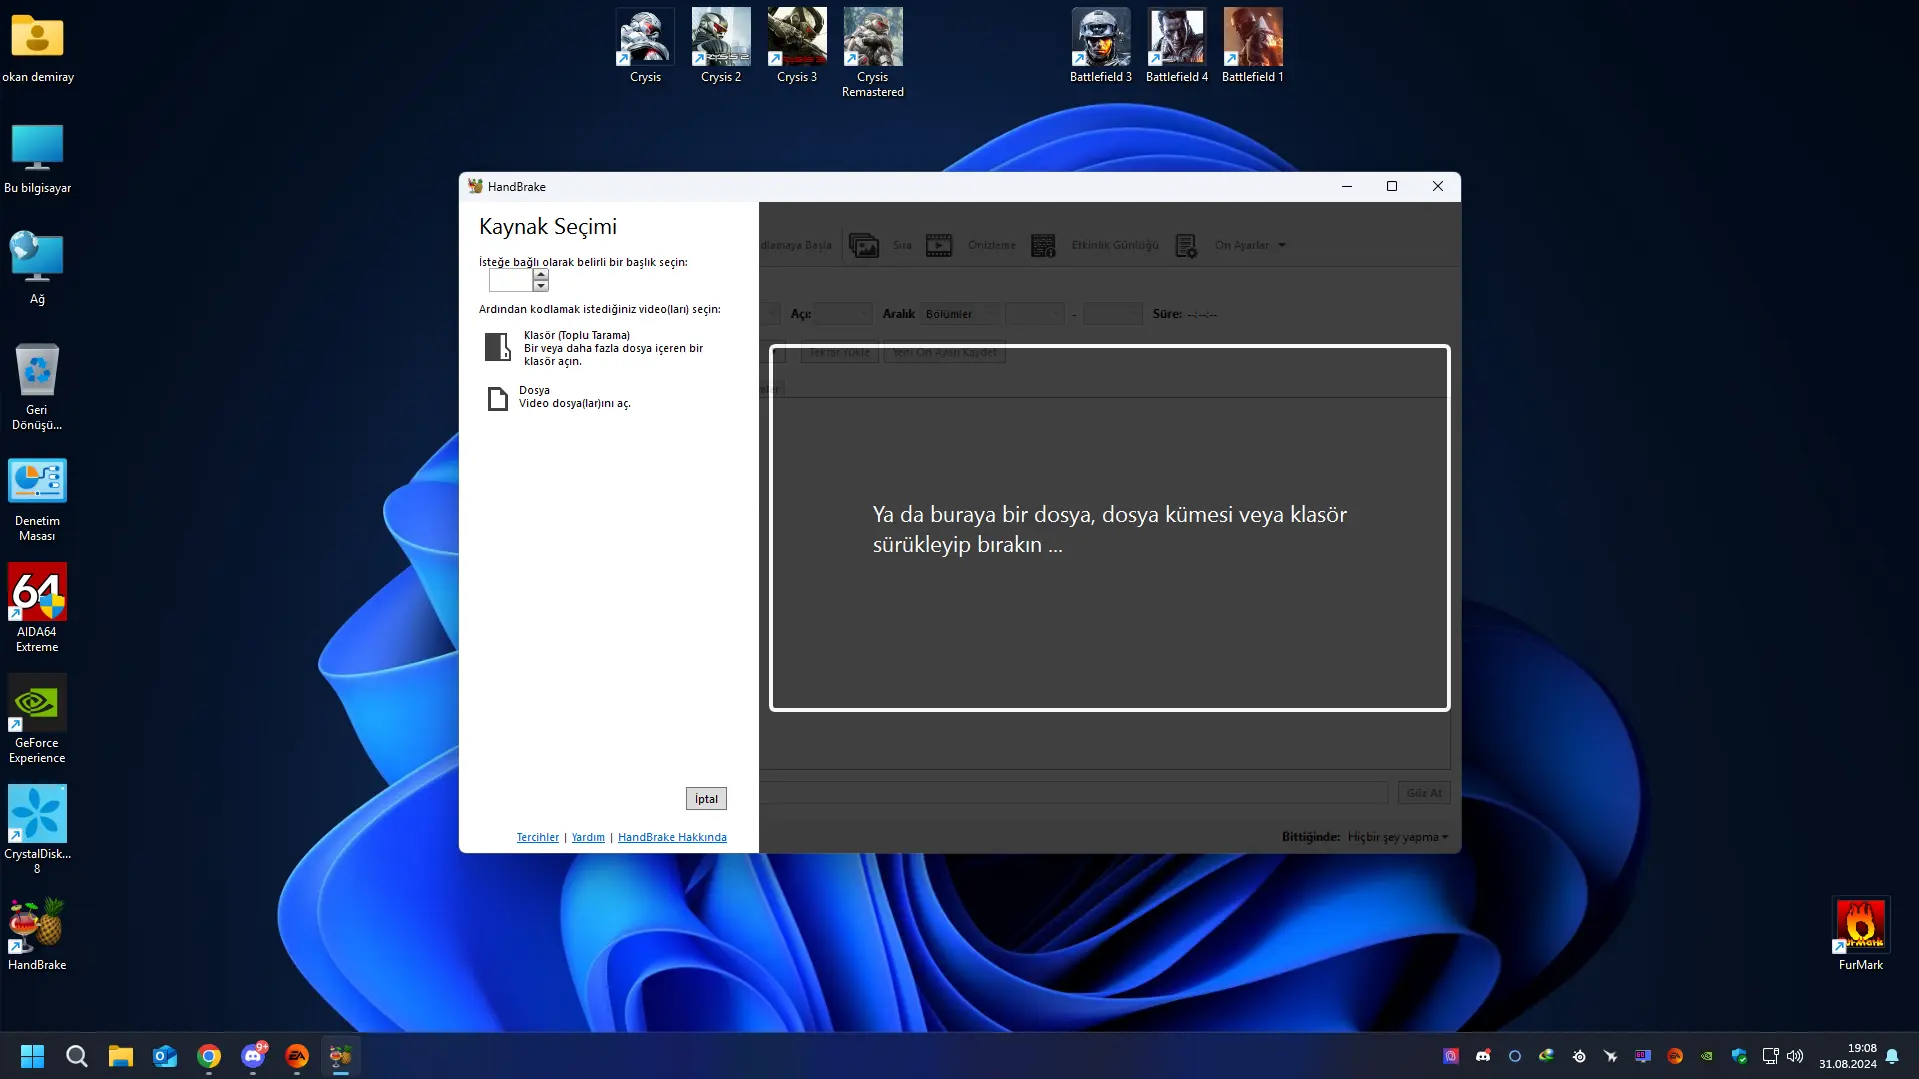This screenshot has height=1079, width=1919.
Task: Expand the Bittiğinde 'Hiçbir şey yapma' dropdown
Action: [x=1398, y=837]
